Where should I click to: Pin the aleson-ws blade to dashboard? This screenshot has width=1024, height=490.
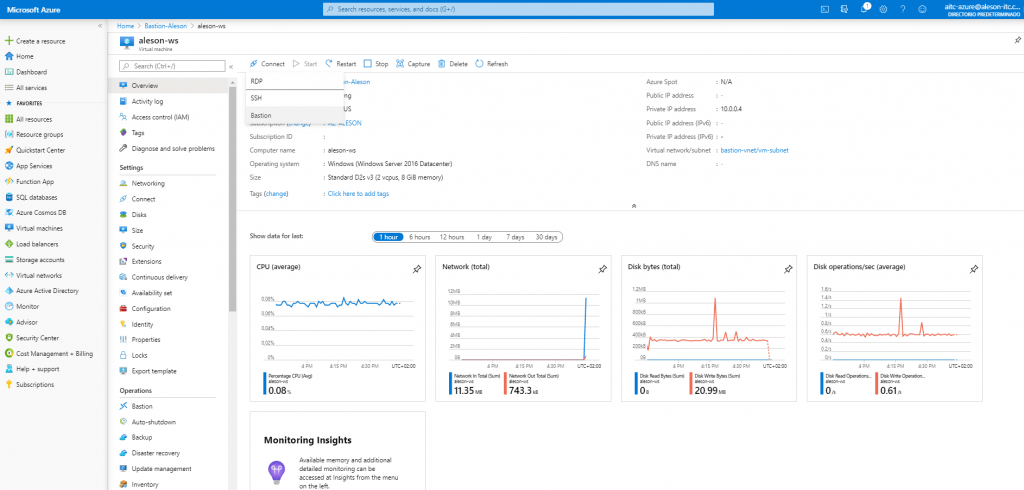[1016, 40]
